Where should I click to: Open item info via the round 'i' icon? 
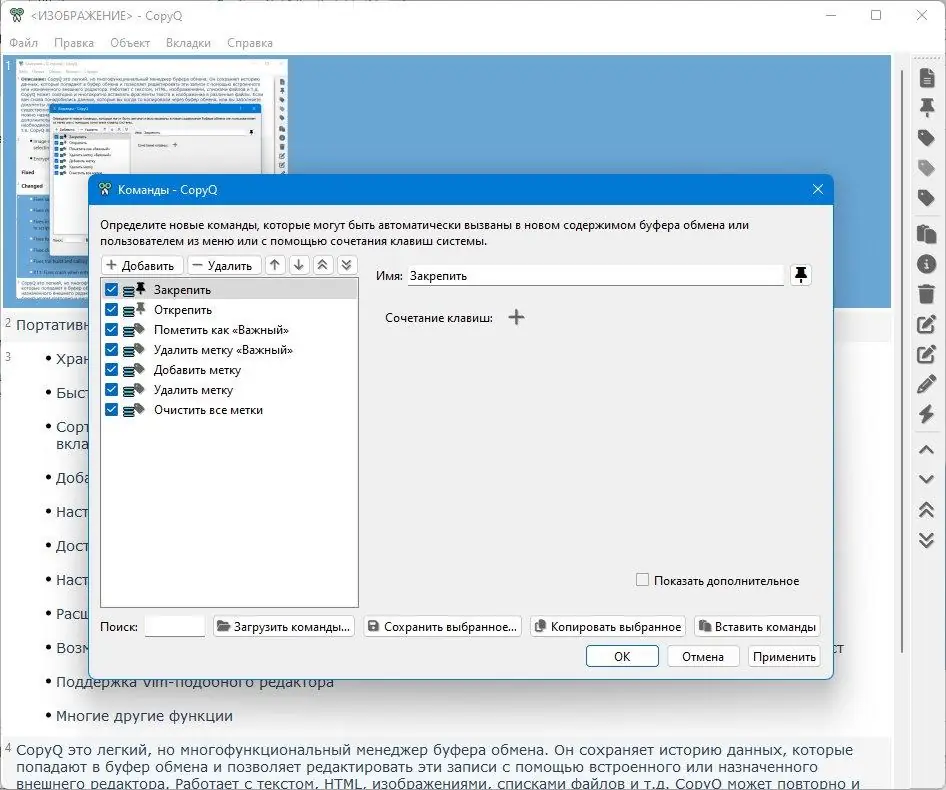927,264
